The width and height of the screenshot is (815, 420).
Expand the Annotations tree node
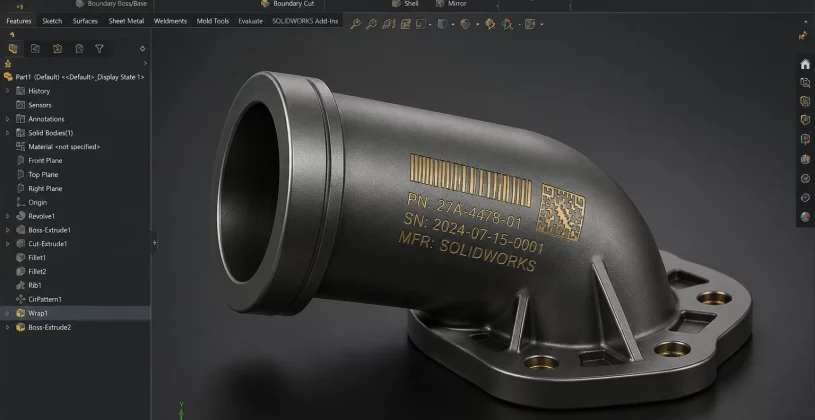coord(7,119)
